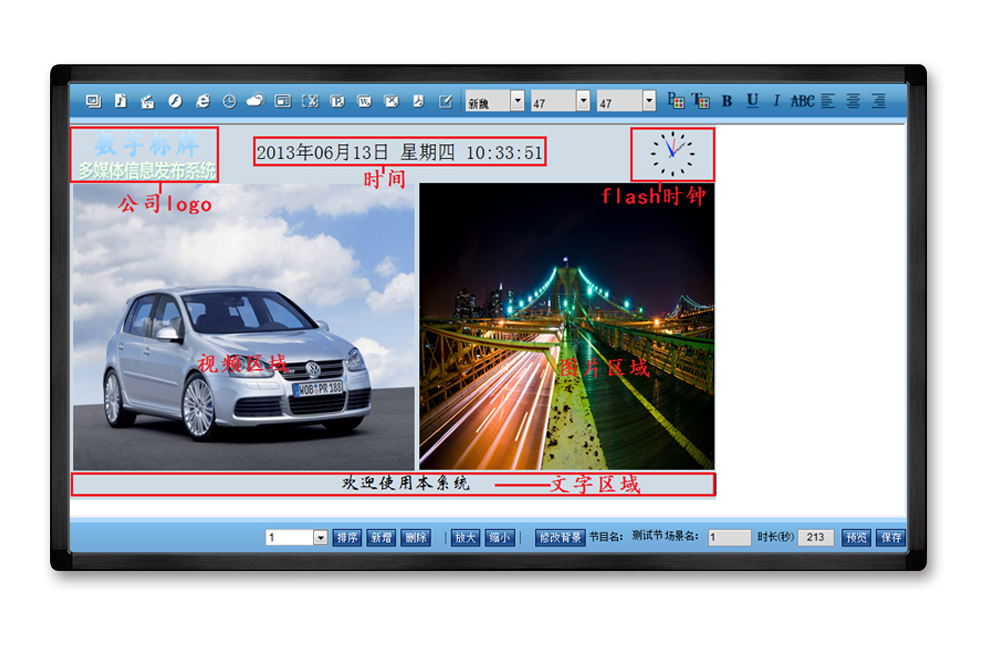Save the program with 保存 button
Image resolution: width=990 pixels, height=645 pixels.
click(891, 538)
